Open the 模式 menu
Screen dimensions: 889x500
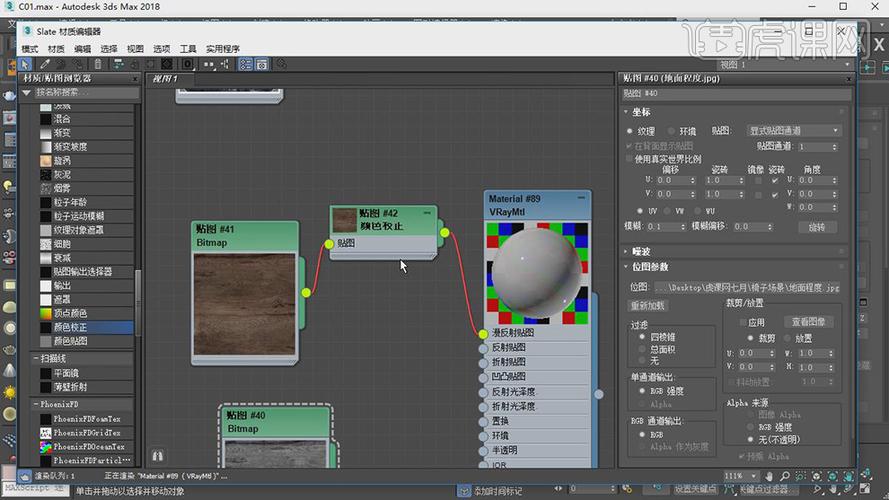click(29, 49)
